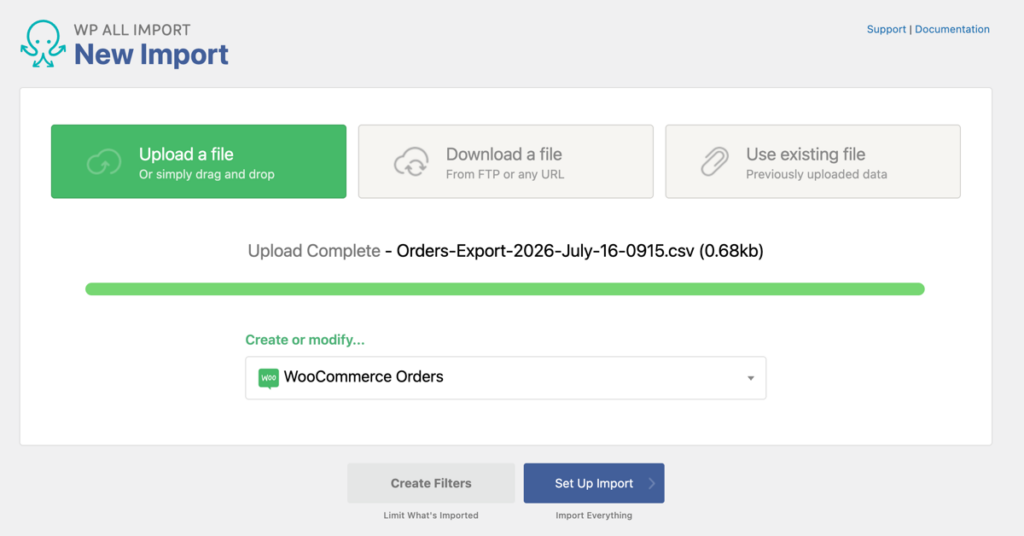Screen dimensions: 1024x536
Task: Click the Create or modify... label
Action: click(x=305, y=340)
